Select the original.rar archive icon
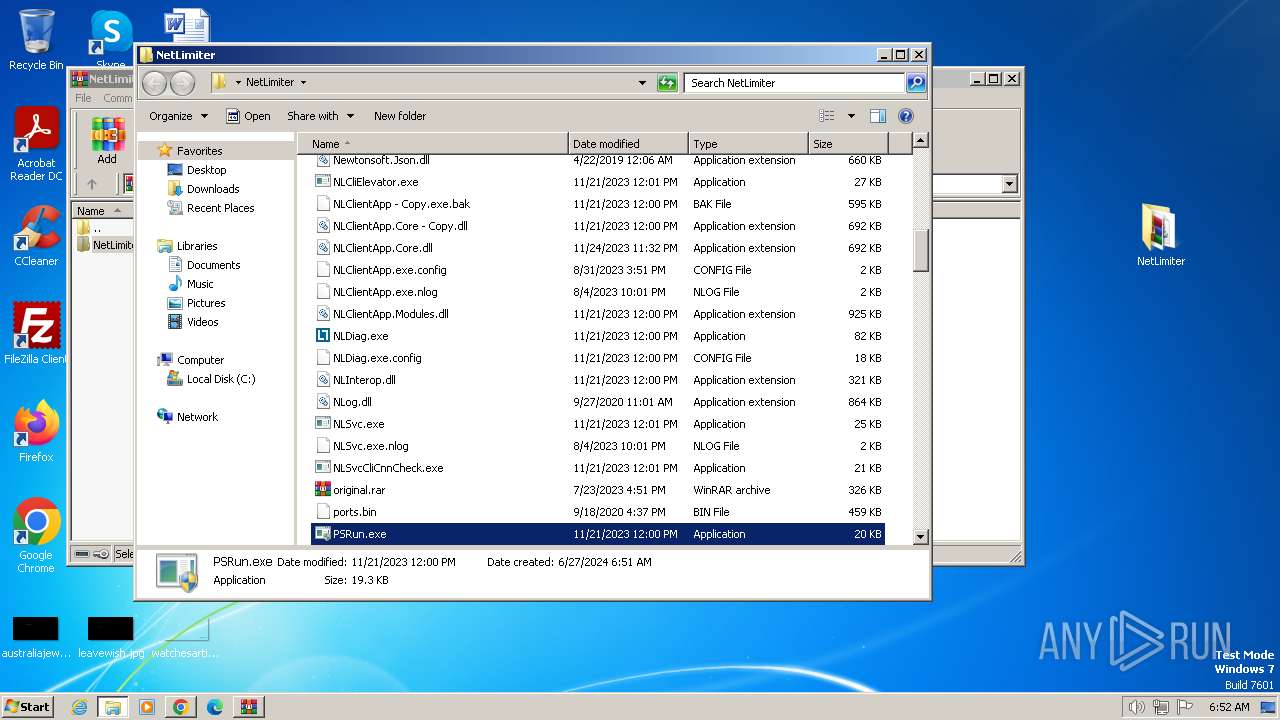 pyautogui.click(x=322, y=490)
